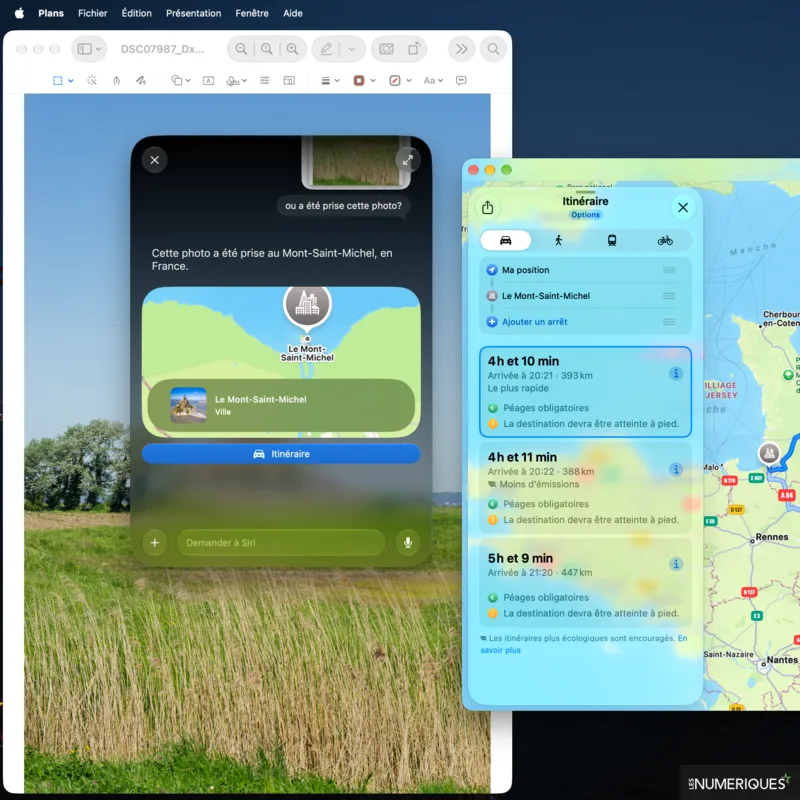Click the Rennes city label on map
The width and height of the screenshot is (800, 800).
click(771, 537)
